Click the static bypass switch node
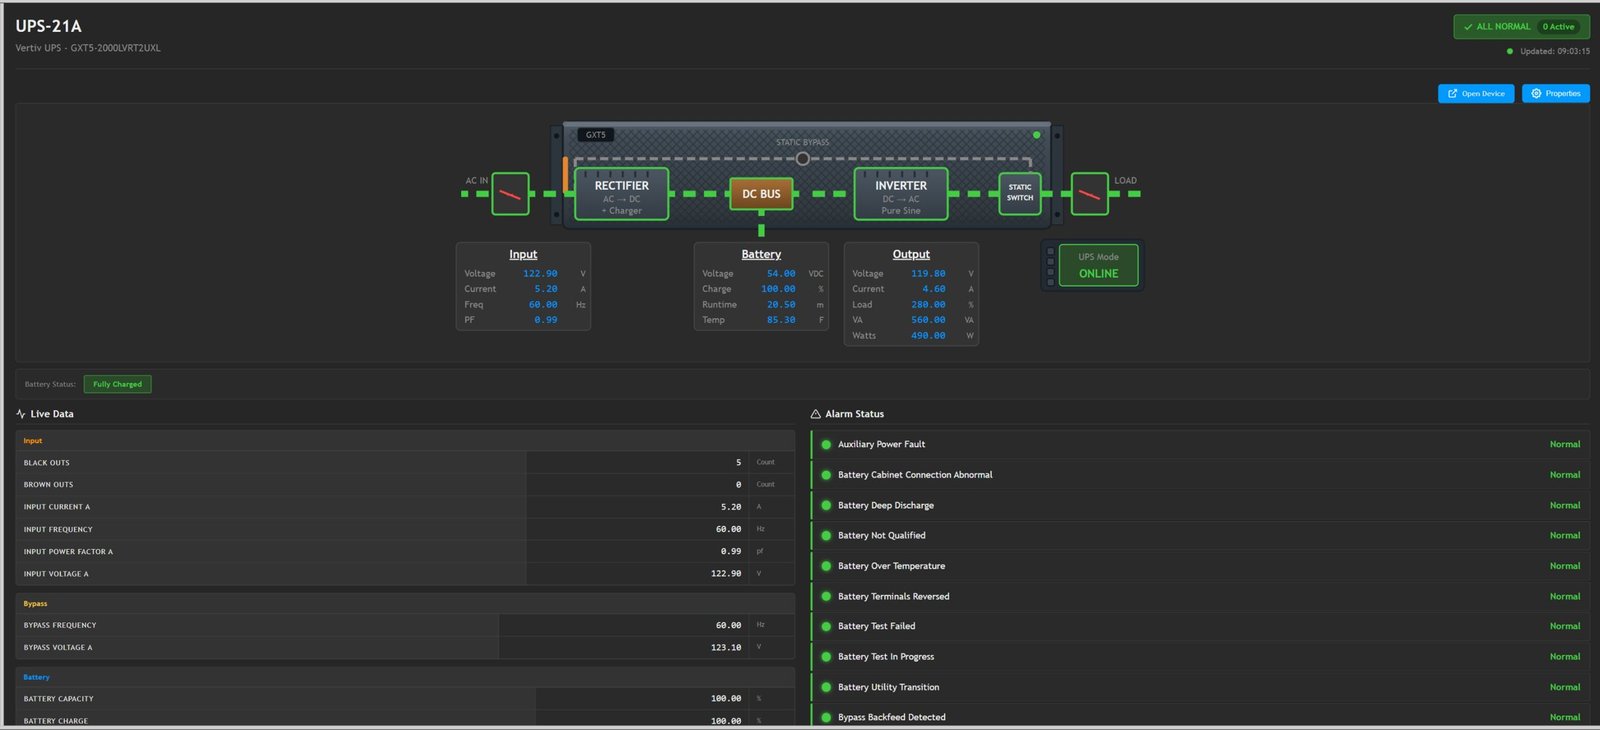 802,158
